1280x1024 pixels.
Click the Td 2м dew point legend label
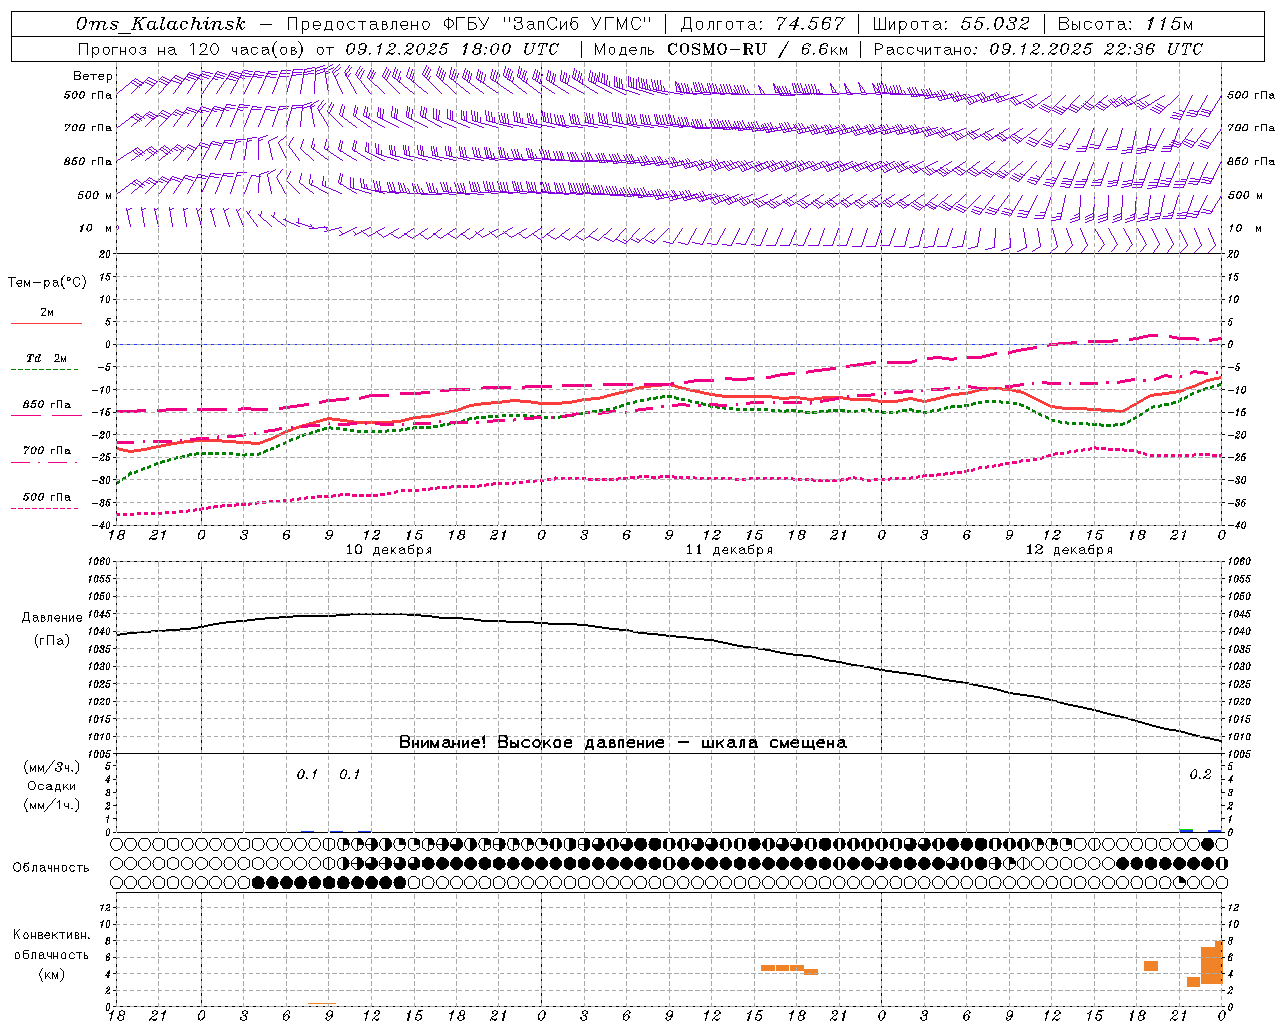coord(46,358)
